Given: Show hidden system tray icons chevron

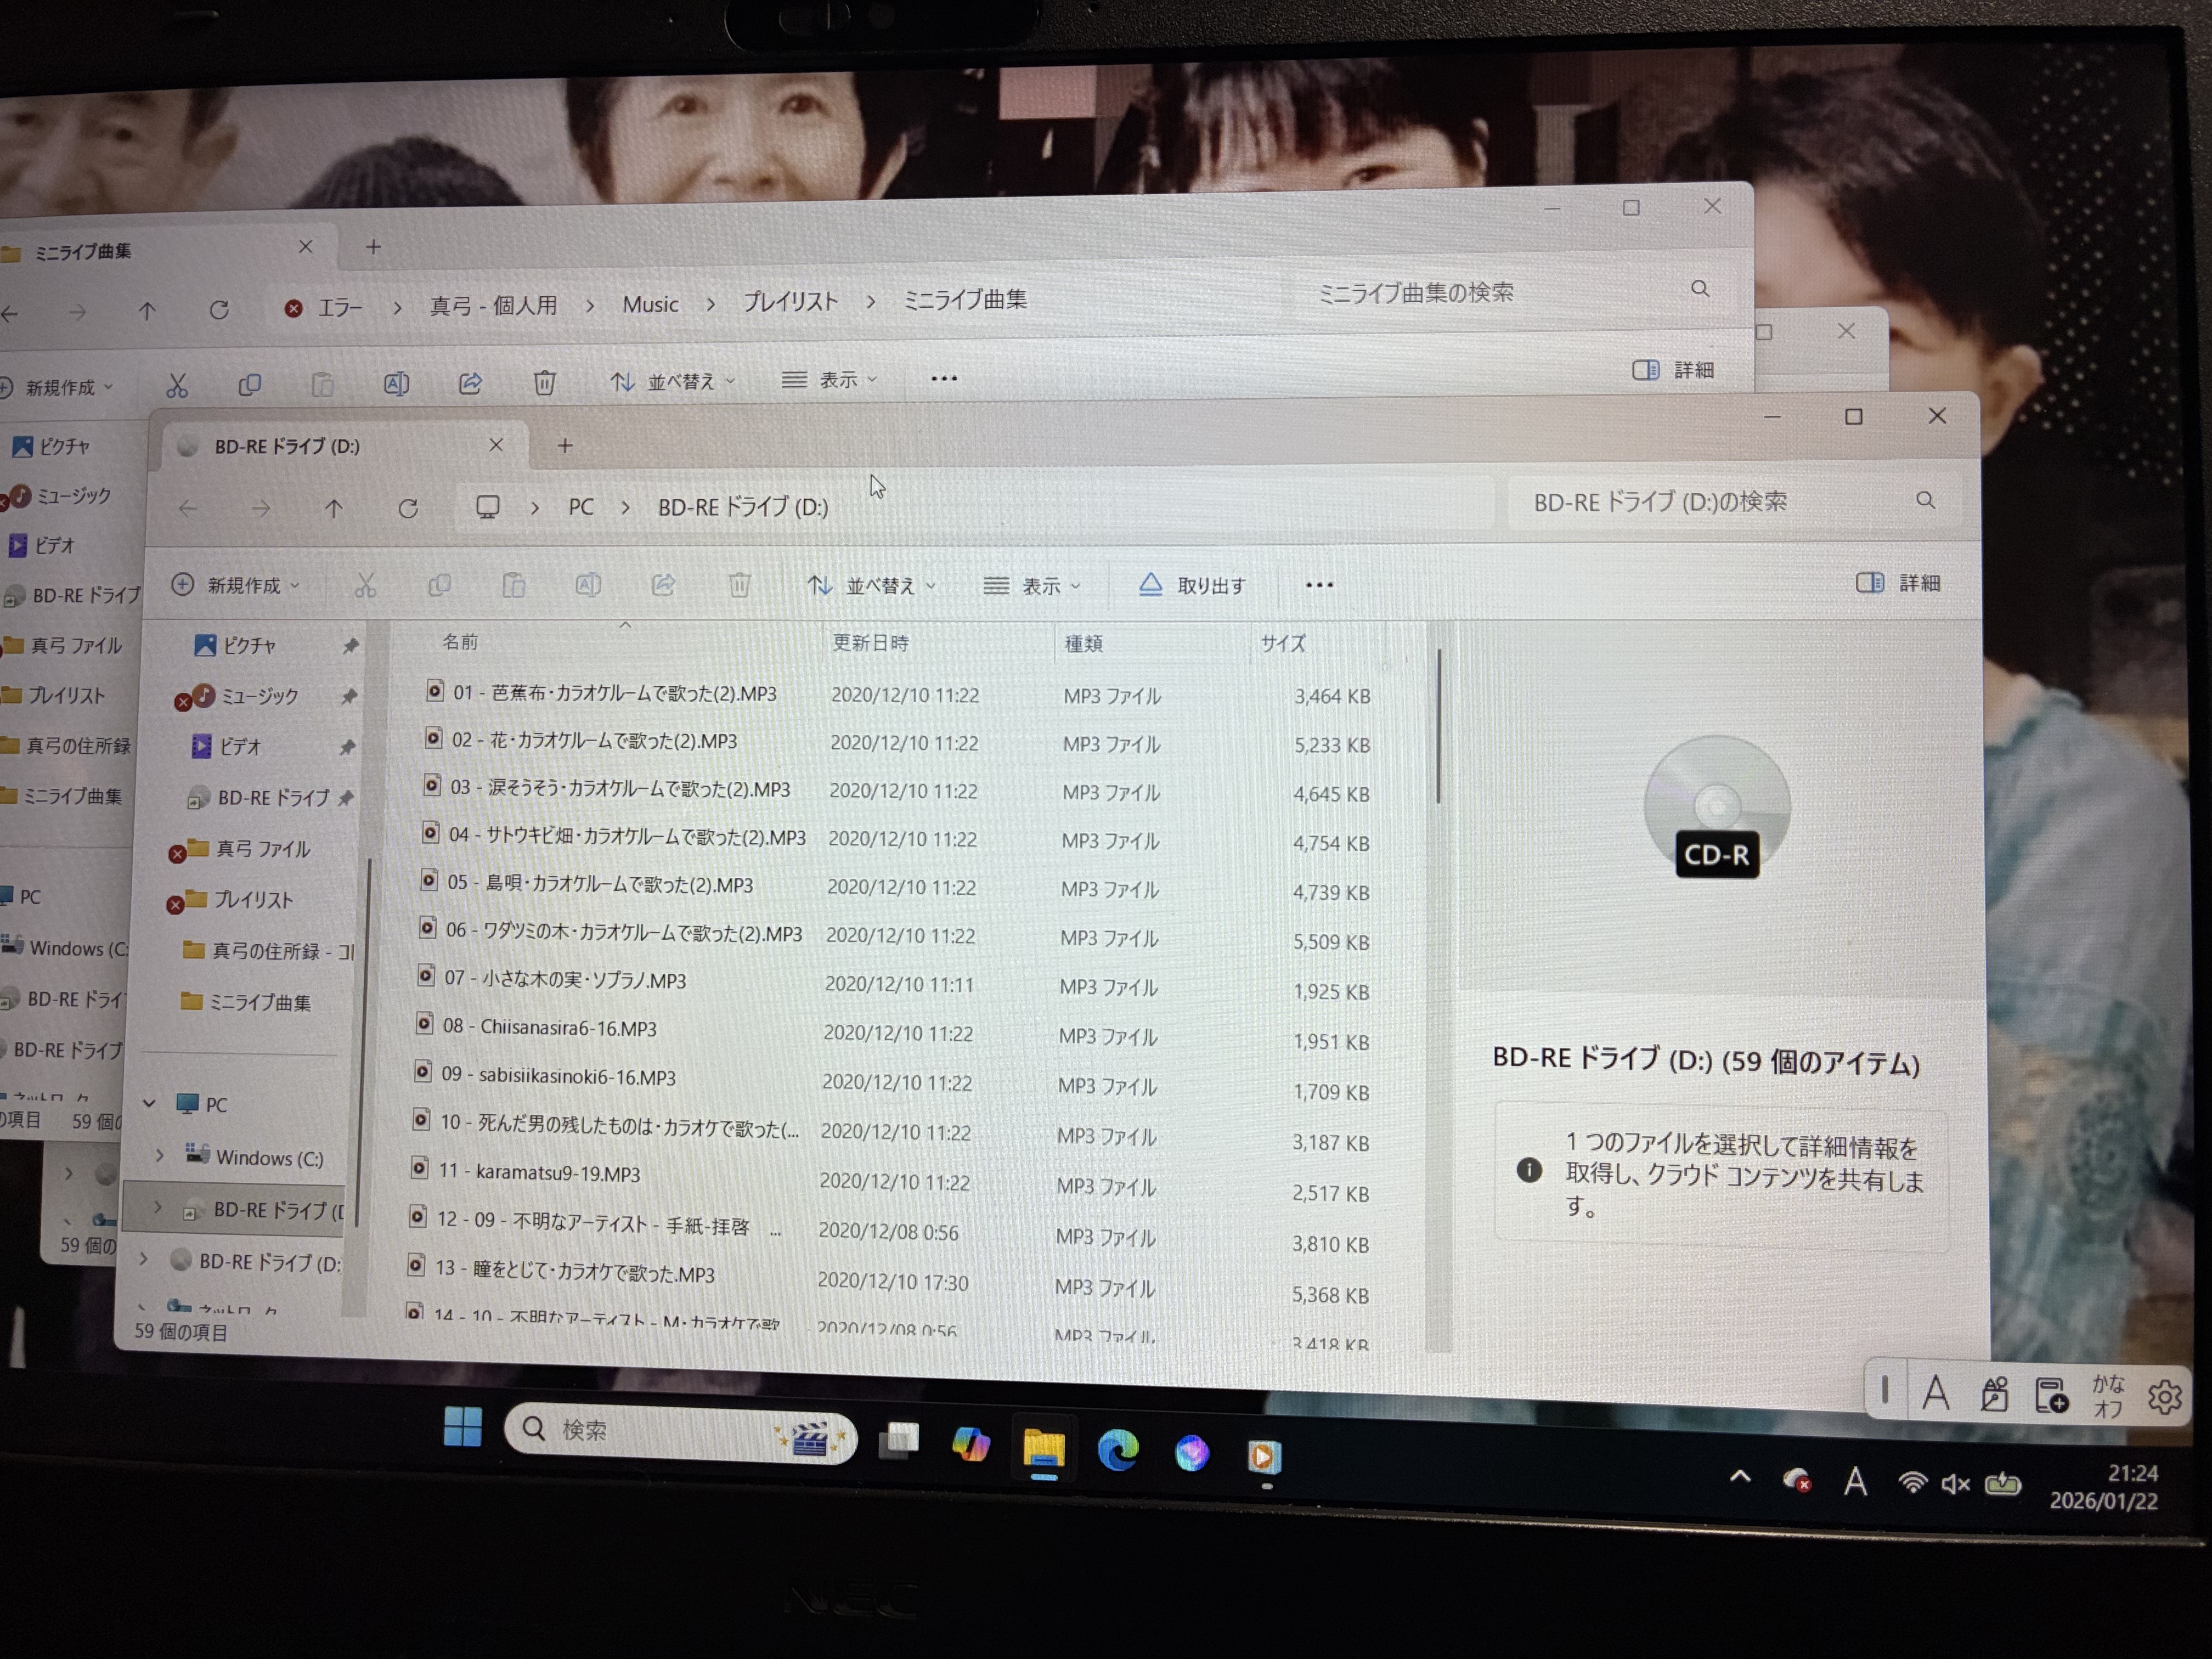Looking at the screenshot, I should click(x=1740, y=1477).
